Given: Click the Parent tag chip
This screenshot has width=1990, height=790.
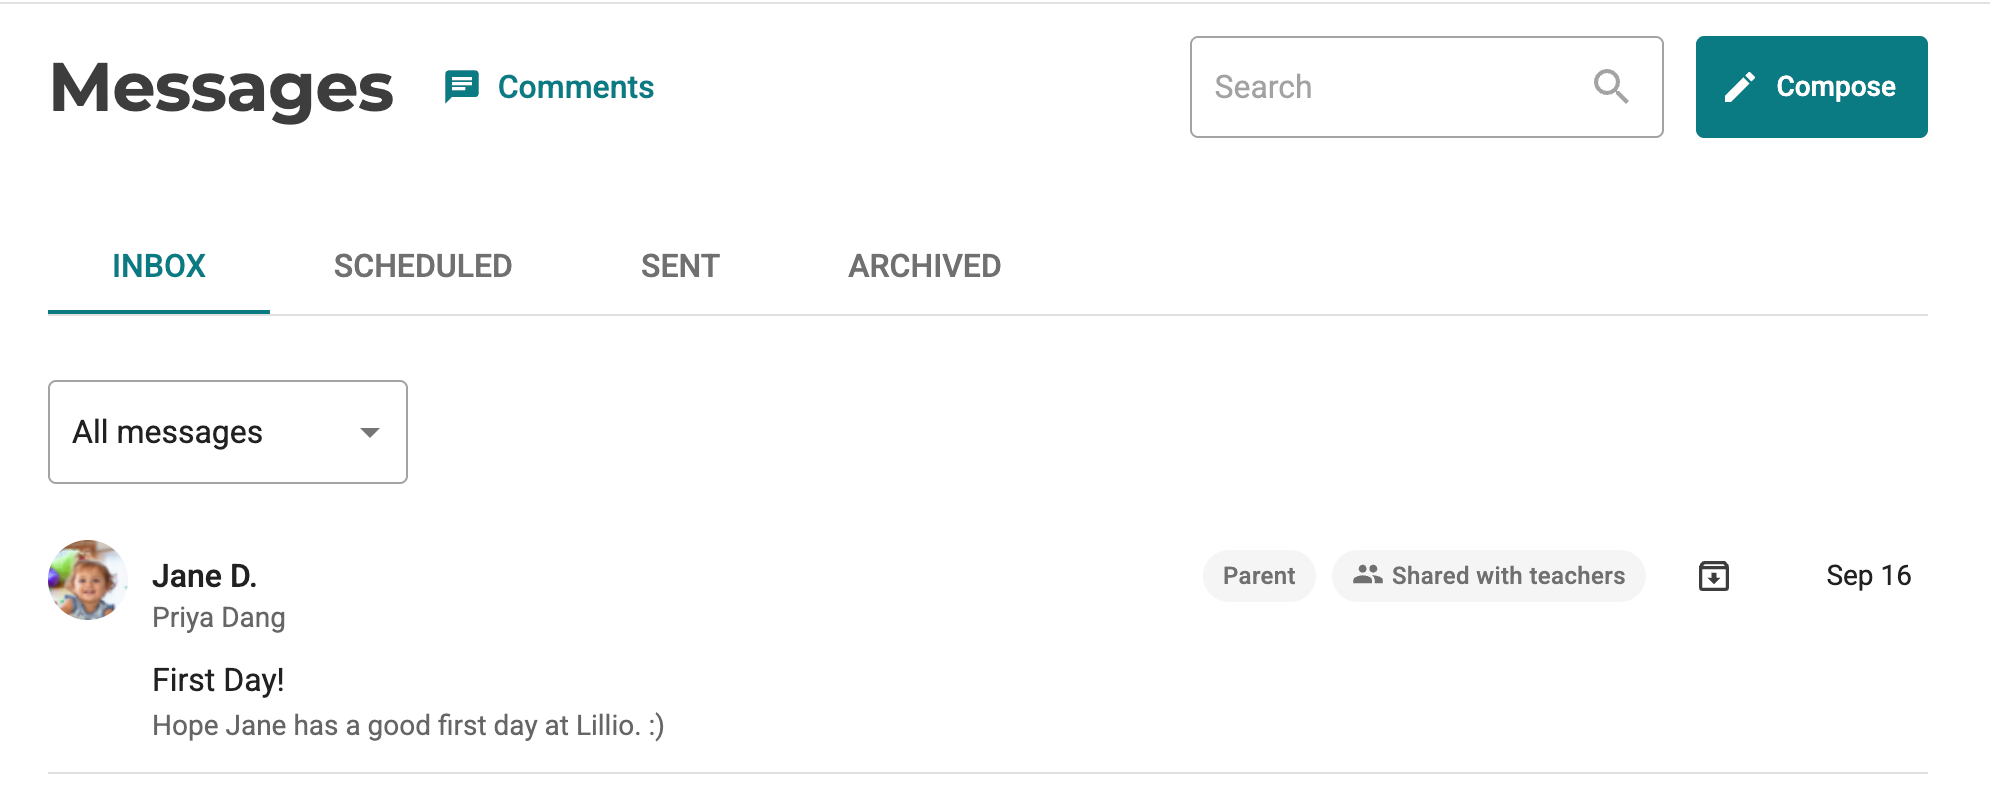Looking at the screenshot, I should [1259, 576].
